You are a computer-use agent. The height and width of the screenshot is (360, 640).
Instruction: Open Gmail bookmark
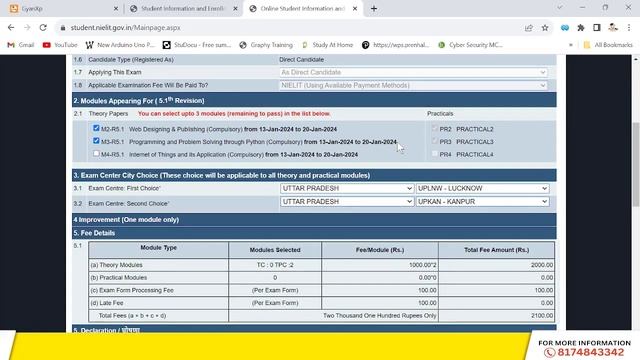coord(21,45)
